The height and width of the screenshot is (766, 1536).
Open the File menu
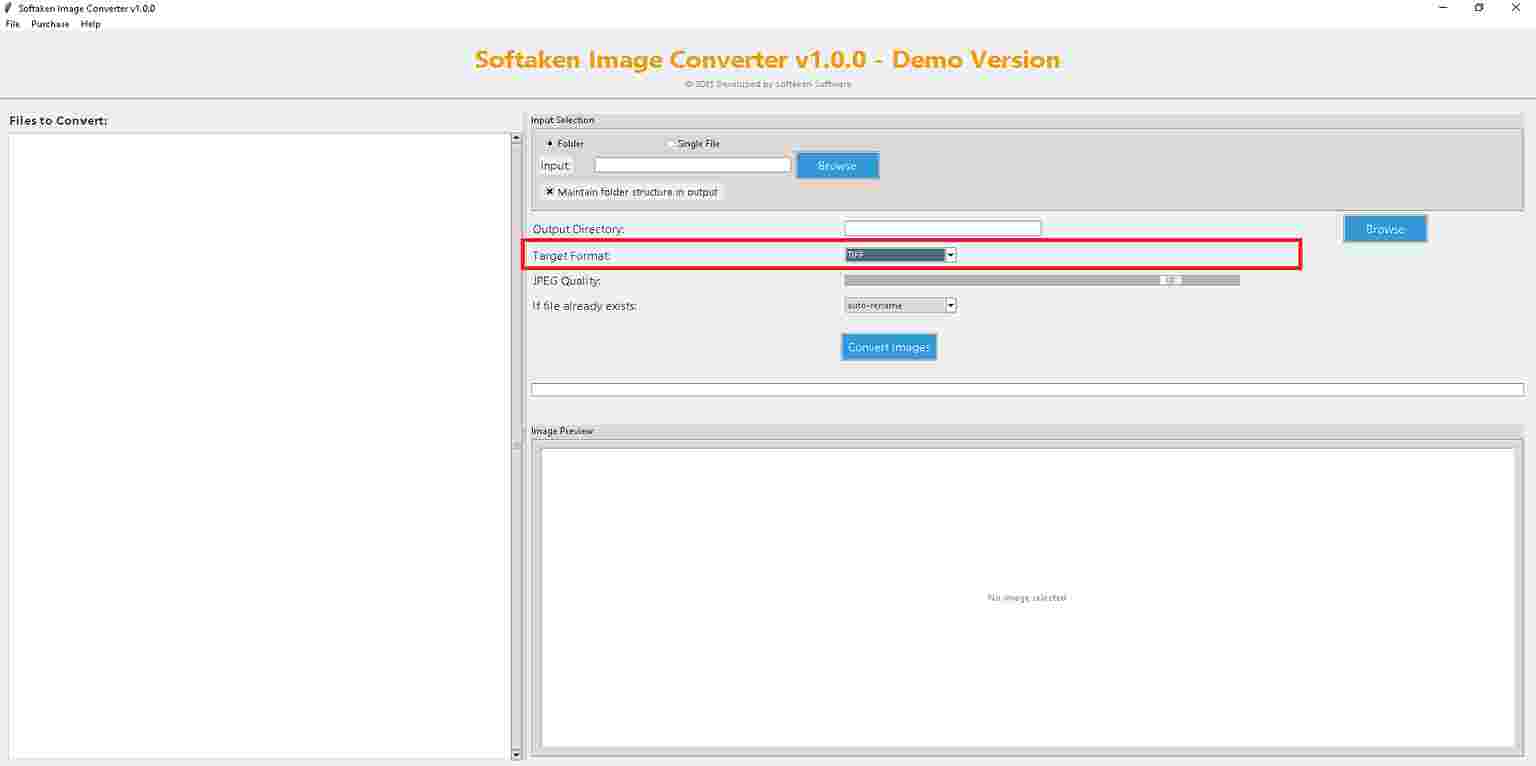point(12,24)
